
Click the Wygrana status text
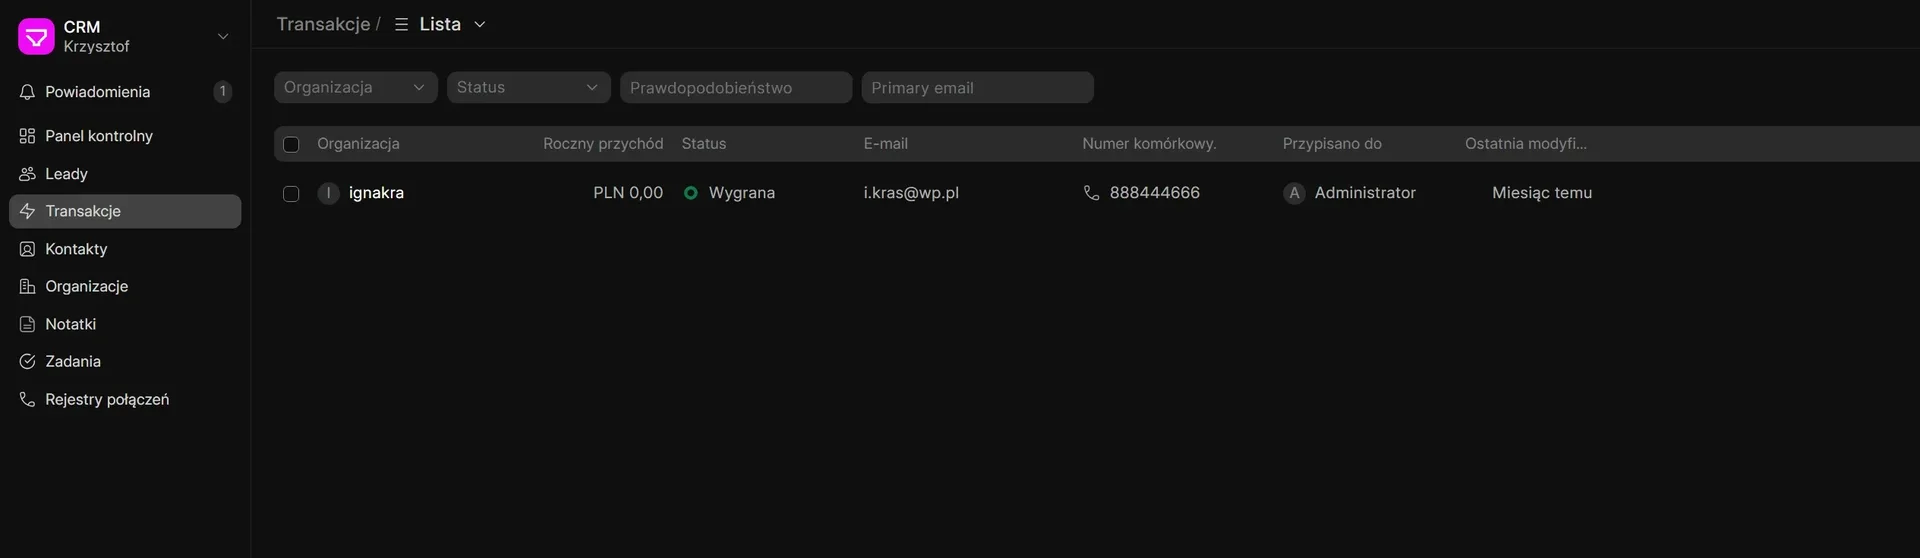[x=742, y=193]
